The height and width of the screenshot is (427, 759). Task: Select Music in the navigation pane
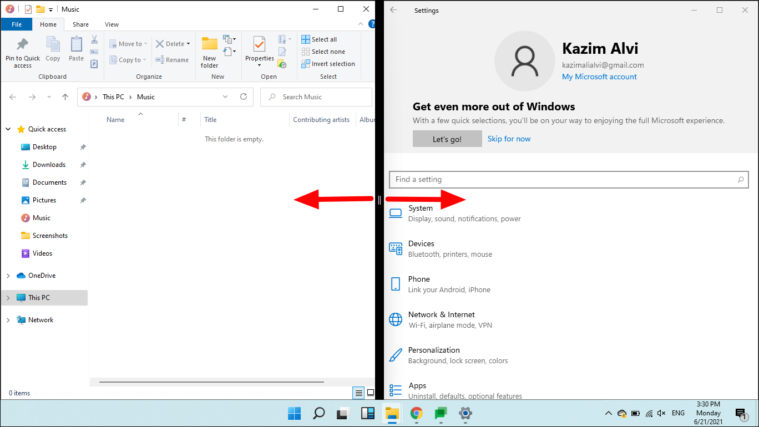41,218
